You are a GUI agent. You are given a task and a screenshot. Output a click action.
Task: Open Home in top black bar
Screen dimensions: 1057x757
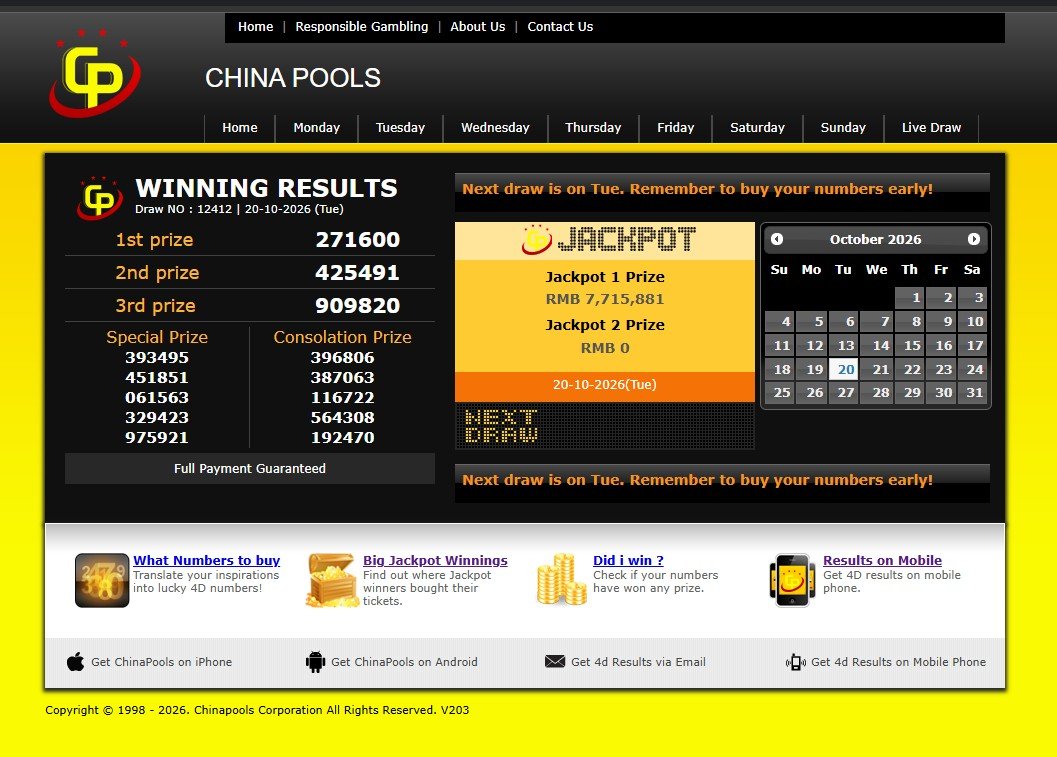(x=255, y=27)
